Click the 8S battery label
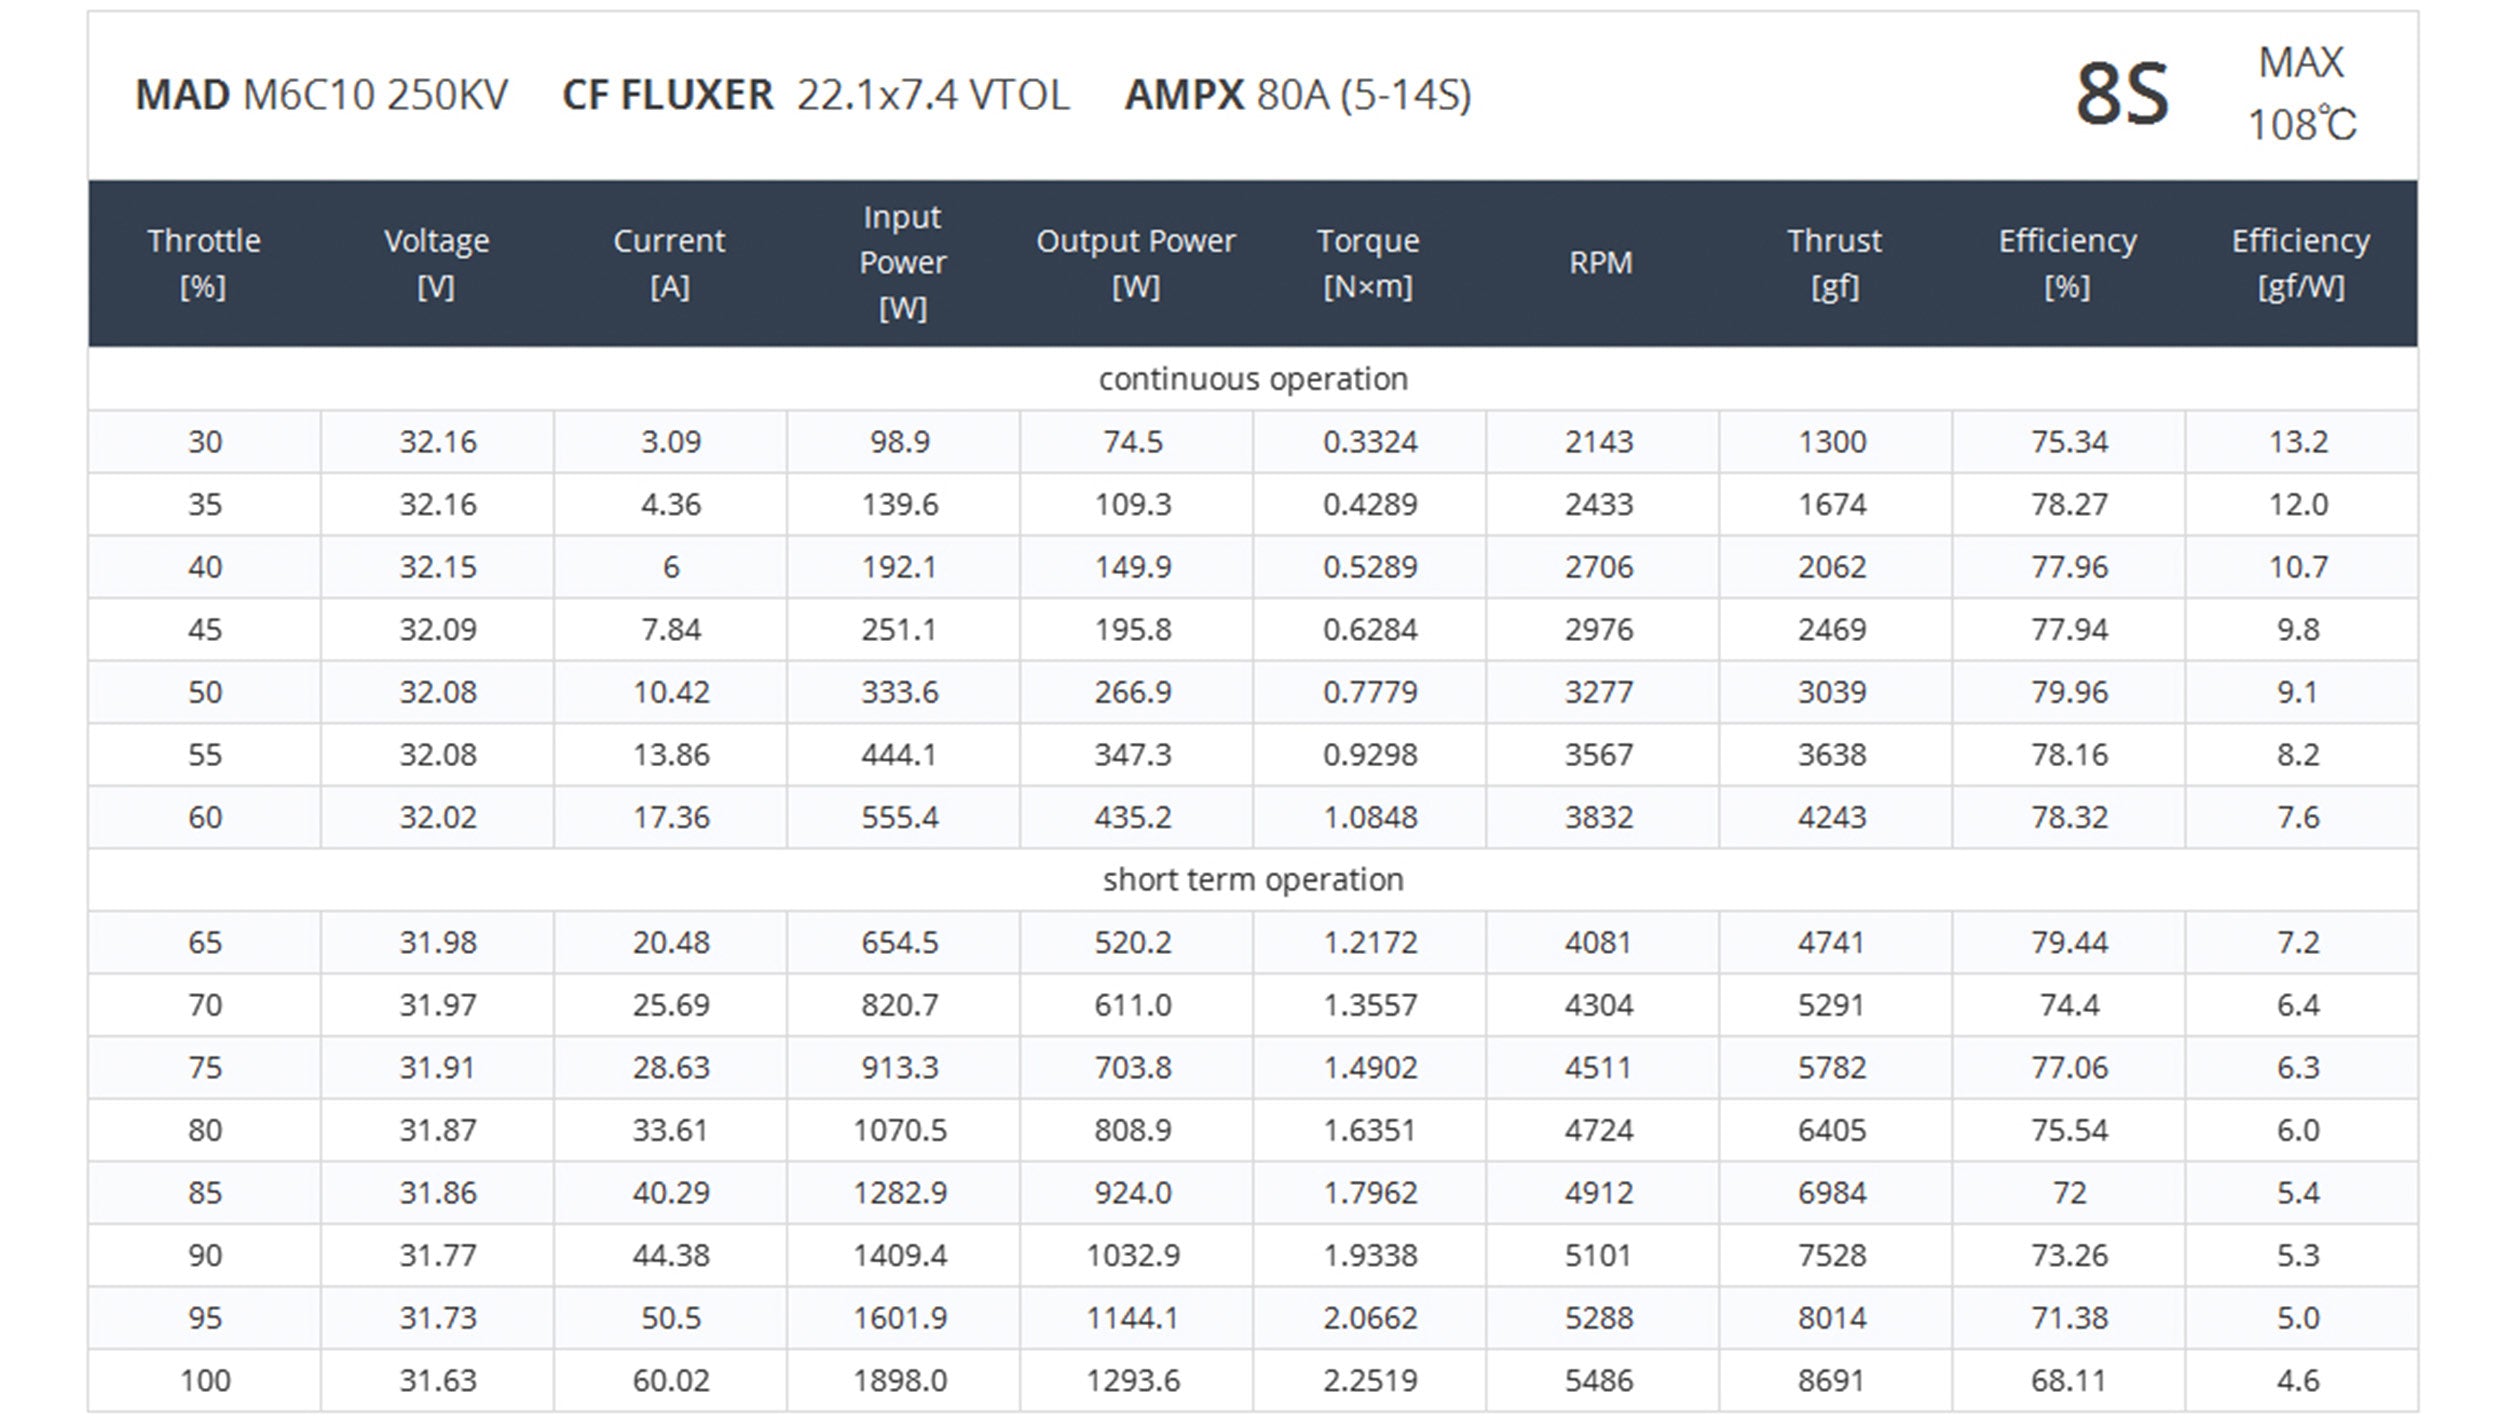 pos(2121,95)
